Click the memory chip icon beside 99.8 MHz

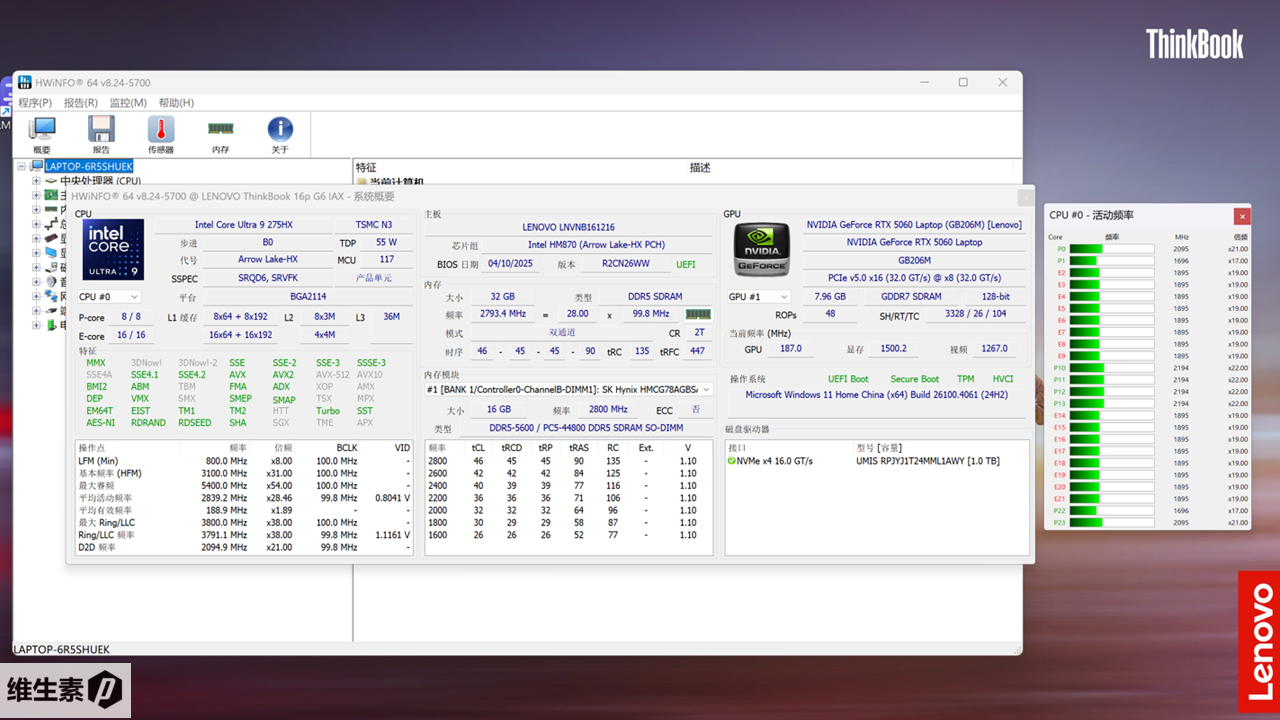(x=697, y=314)
